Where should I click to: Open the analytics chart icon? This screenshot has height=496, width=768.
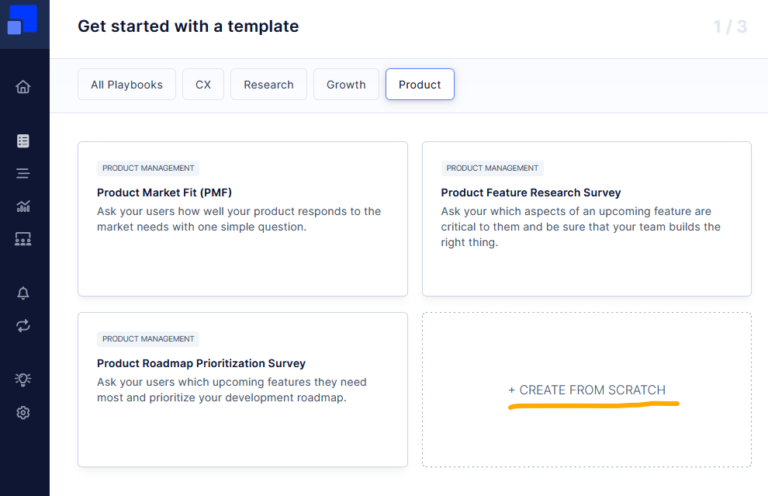tap(23, 206)
